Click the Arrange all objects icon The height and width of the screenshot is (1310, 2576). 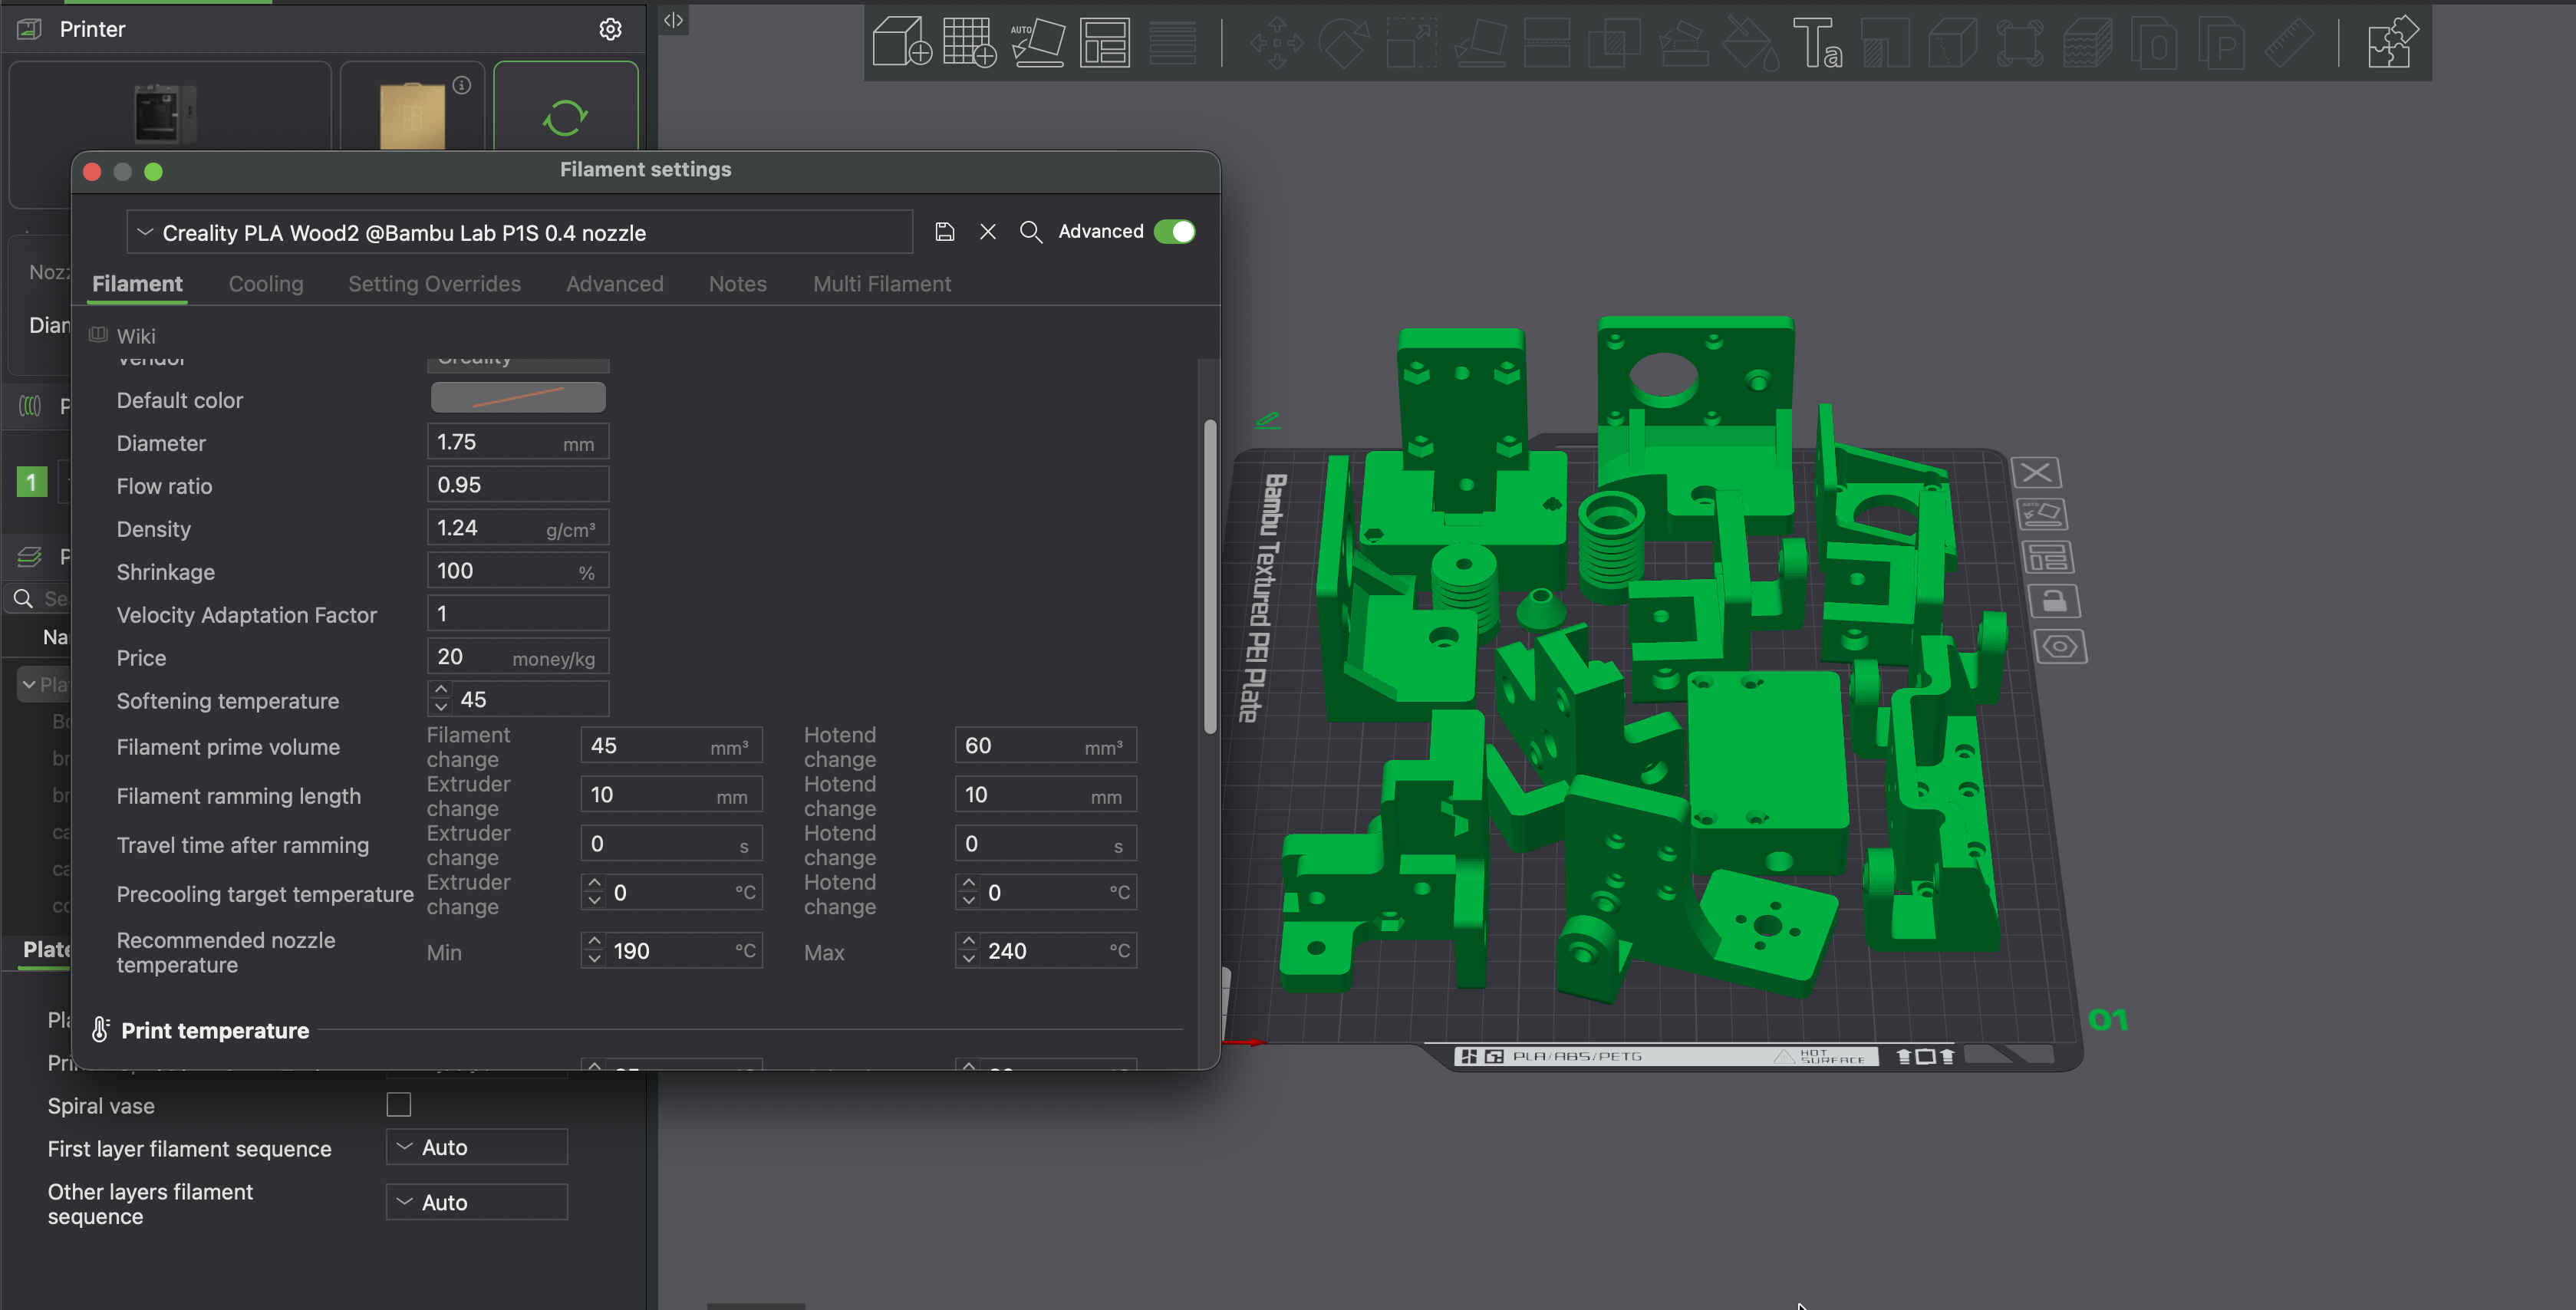[1104, 42]
